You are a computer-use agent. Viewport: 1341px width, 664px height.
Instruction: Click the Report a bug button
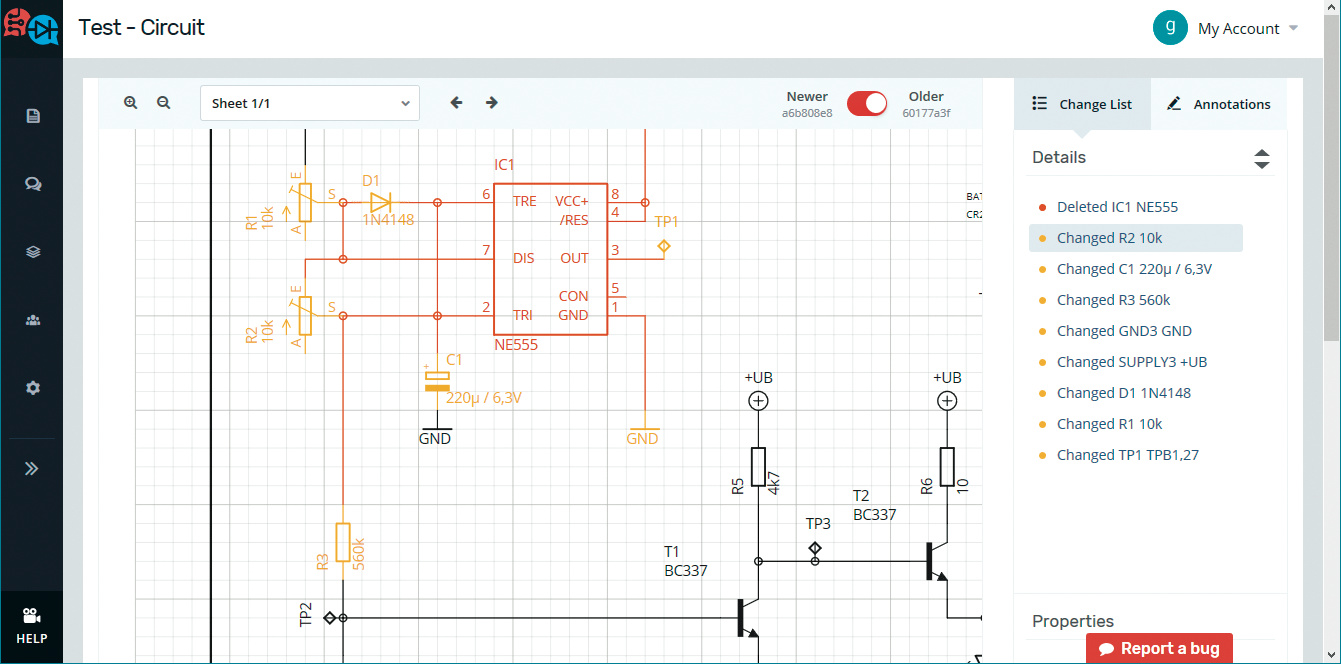coord(1159,648)
